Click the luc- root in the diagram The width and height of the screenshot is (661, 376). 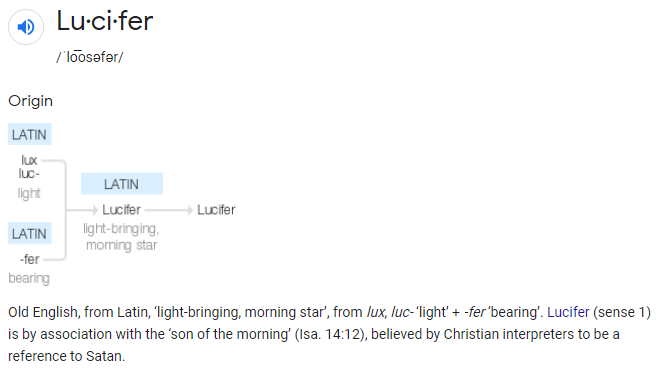click(x=29, y=173)
